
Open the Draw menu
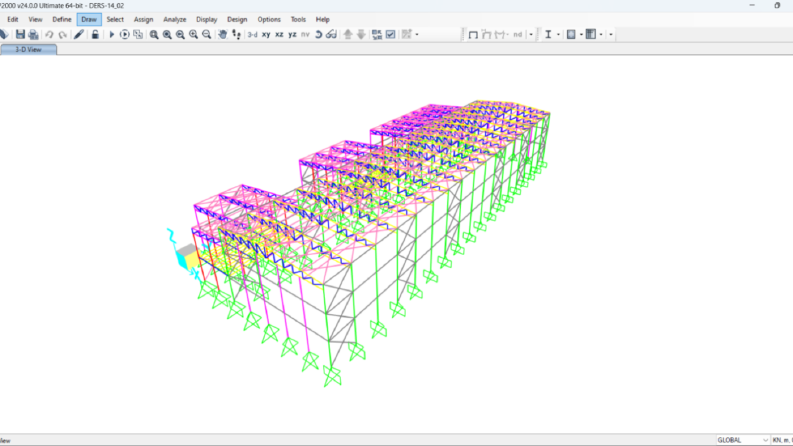(89, 19)
